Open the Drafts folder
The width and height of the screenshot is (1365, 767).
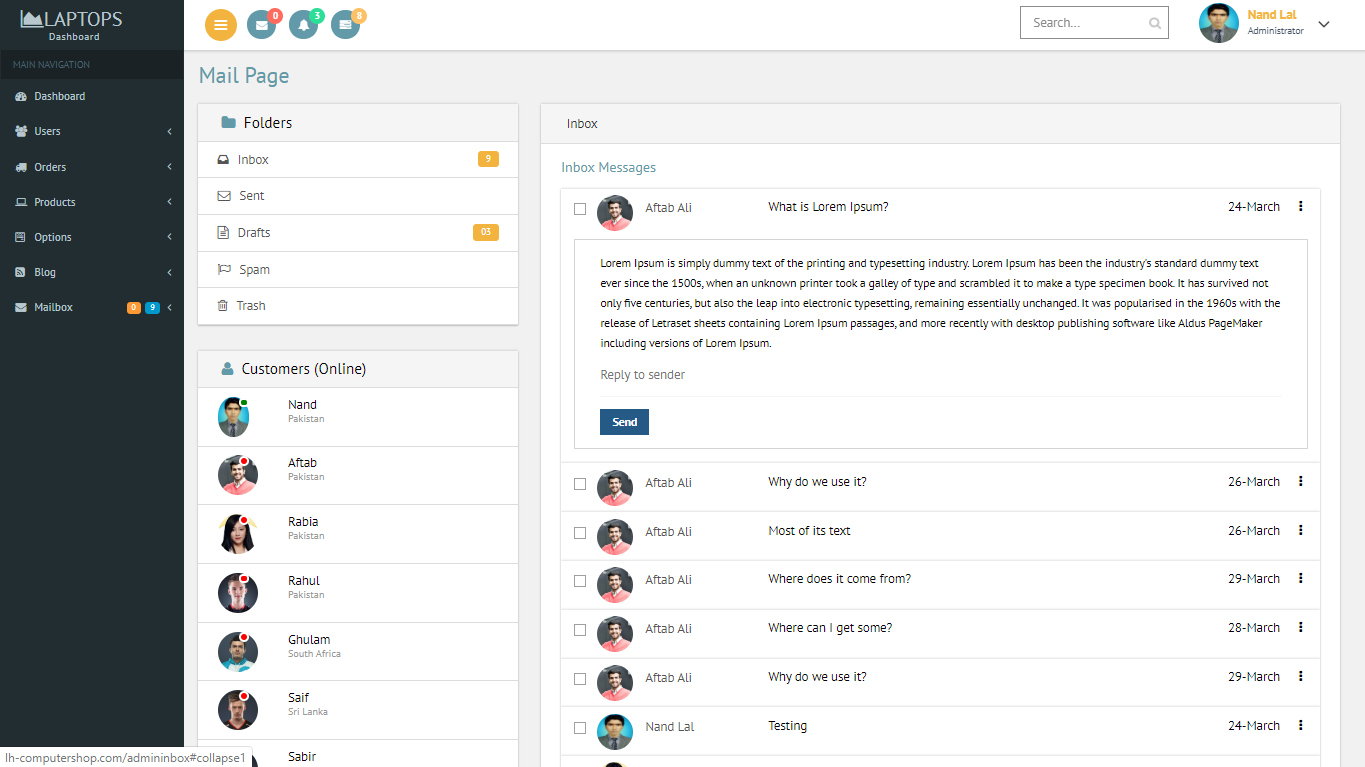coord(358,232)
